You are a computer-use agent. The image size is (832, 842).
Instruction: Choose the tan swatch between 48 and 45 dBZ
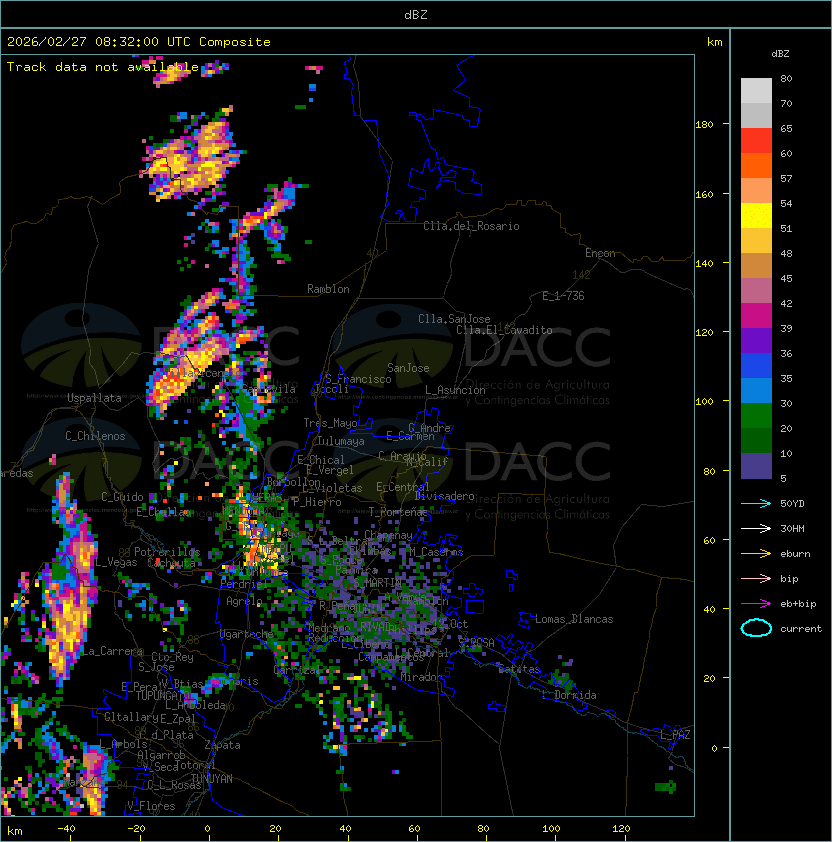pos(756,266)
